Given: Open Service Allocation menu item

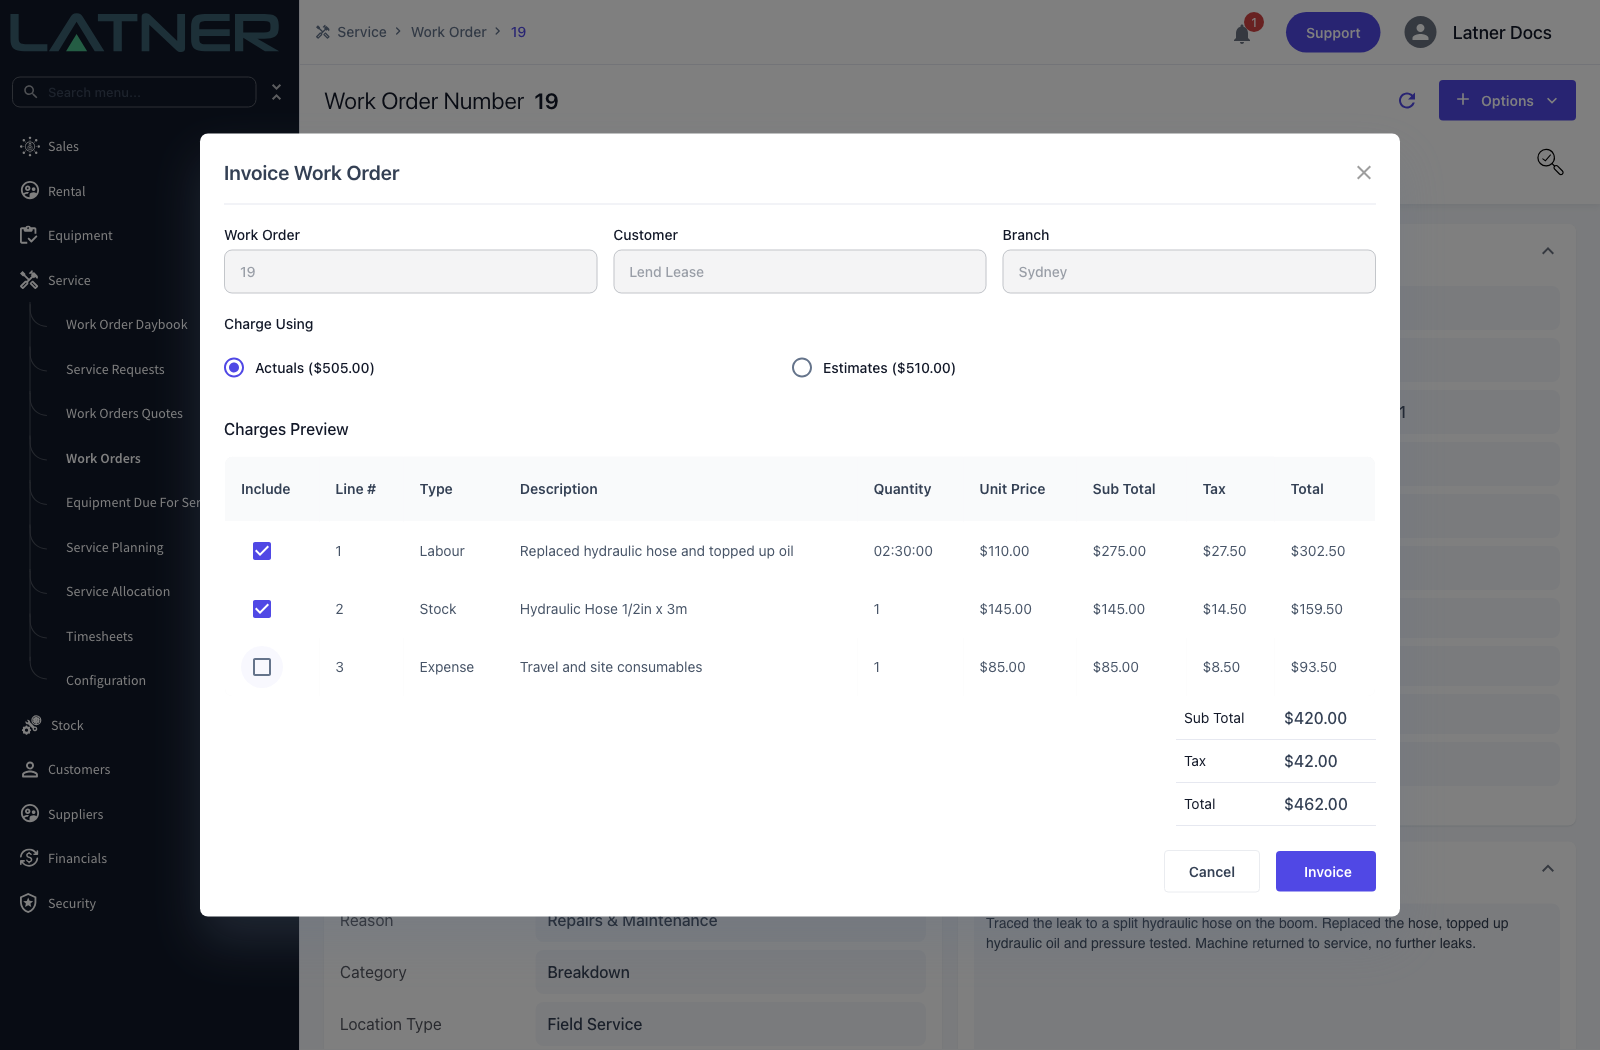Looking at the screenshot, I should [118, 591].
